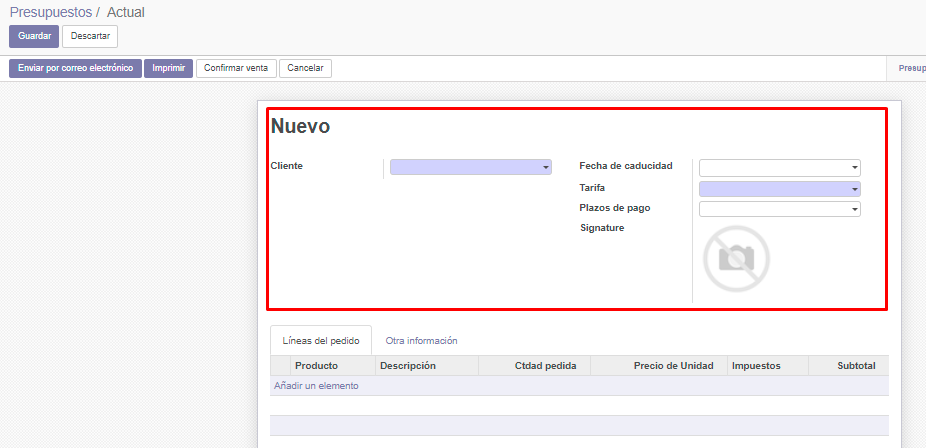Send quote with Enviar por correo electrónico

75,68
